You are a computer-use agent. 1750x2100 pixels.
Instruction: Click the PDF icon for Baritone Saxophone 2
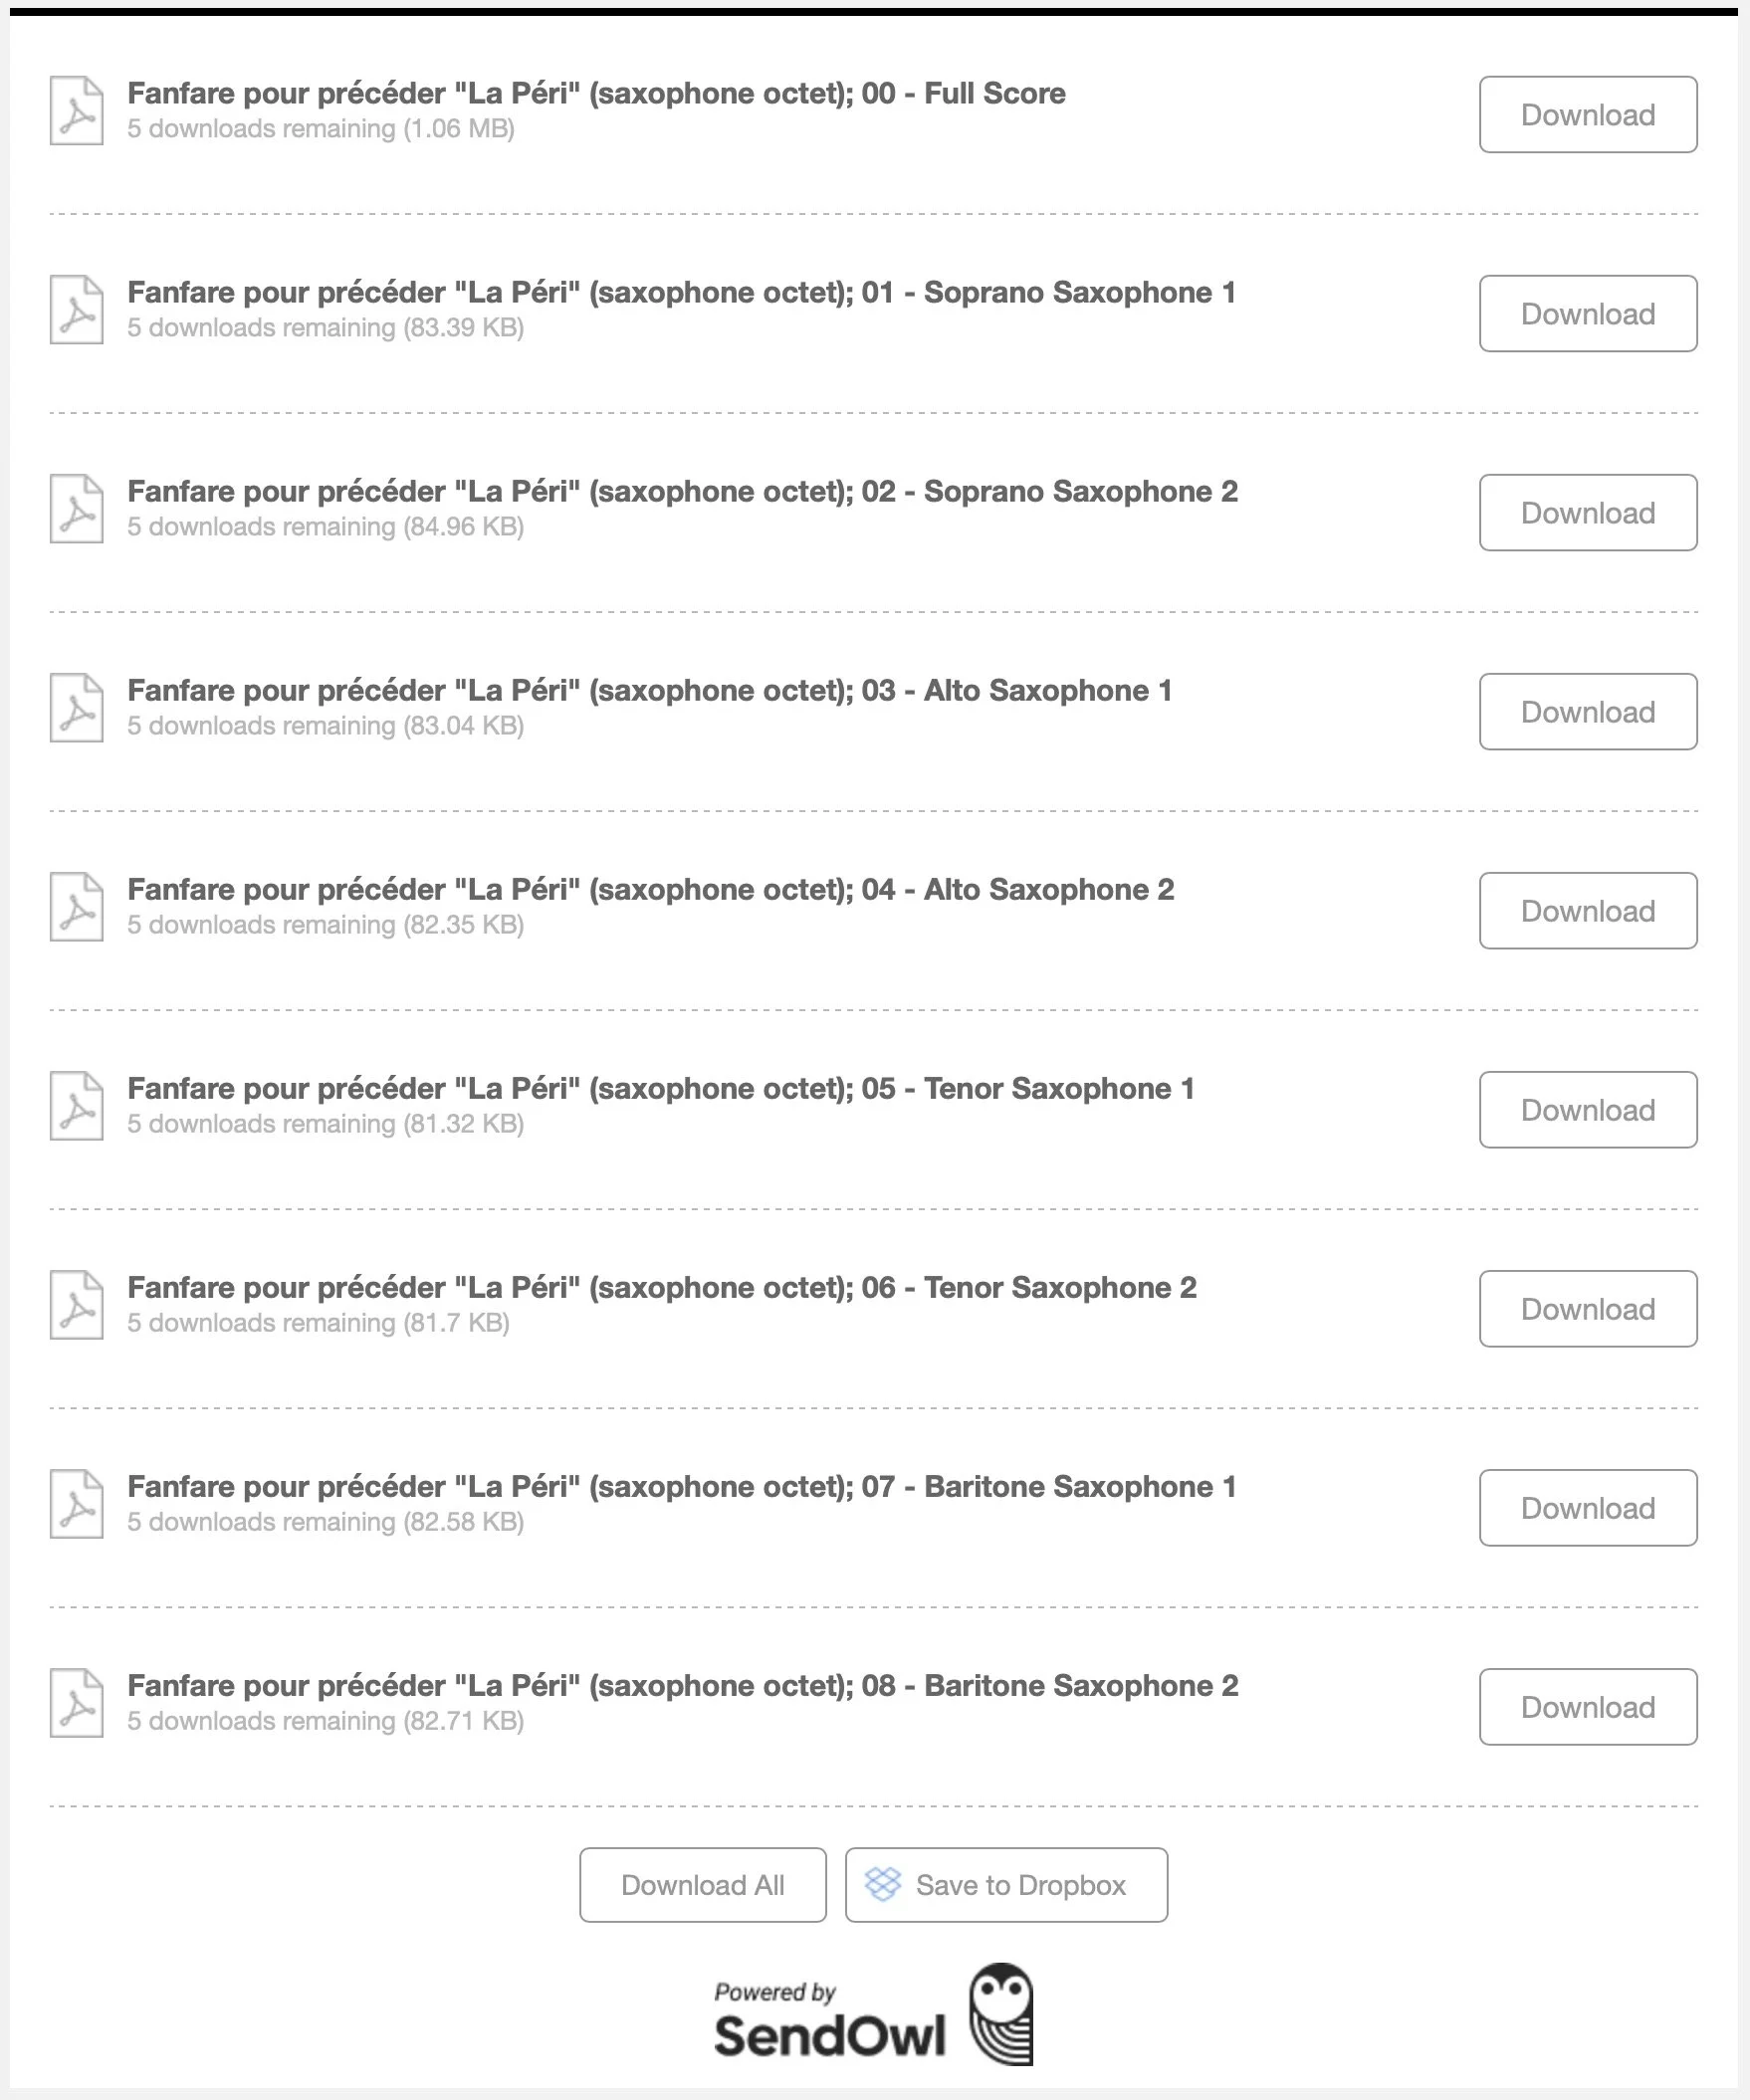(77, 1703)
